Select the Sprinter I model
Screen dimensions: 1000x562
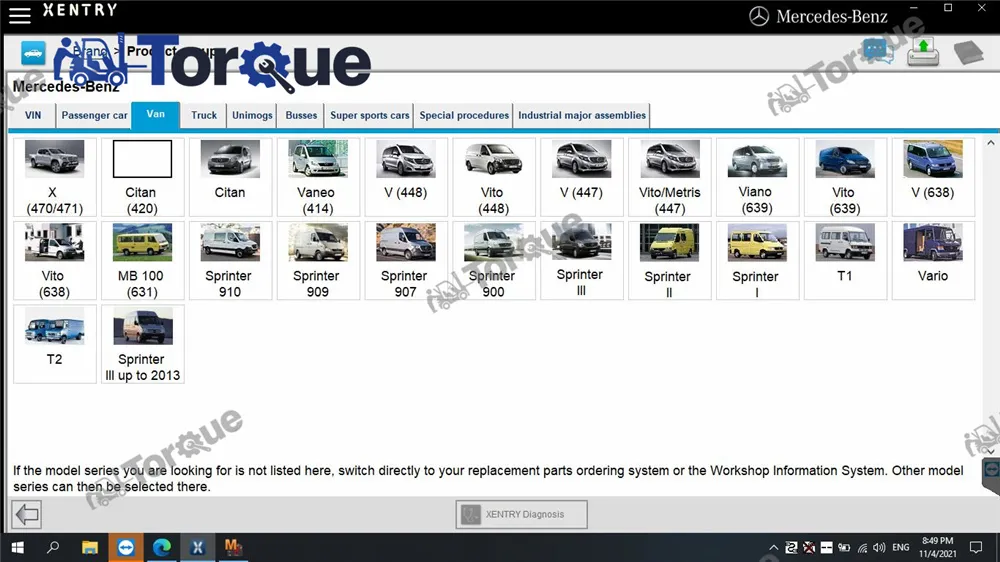(x=757, y=260)
